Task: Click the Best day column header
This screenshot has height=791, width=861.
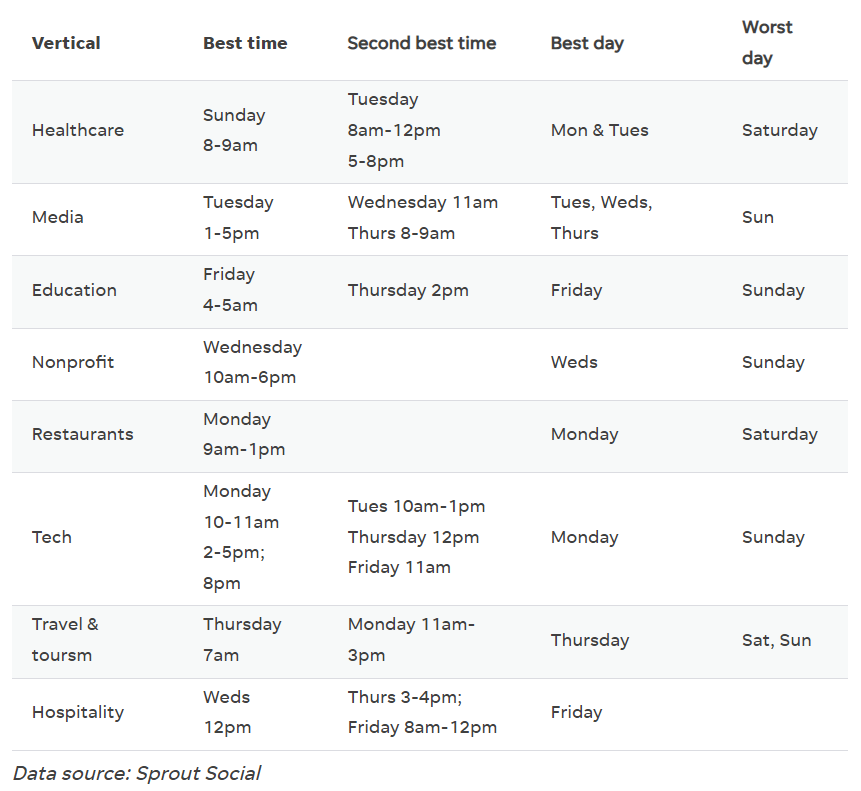Action: tap(587, 43)
